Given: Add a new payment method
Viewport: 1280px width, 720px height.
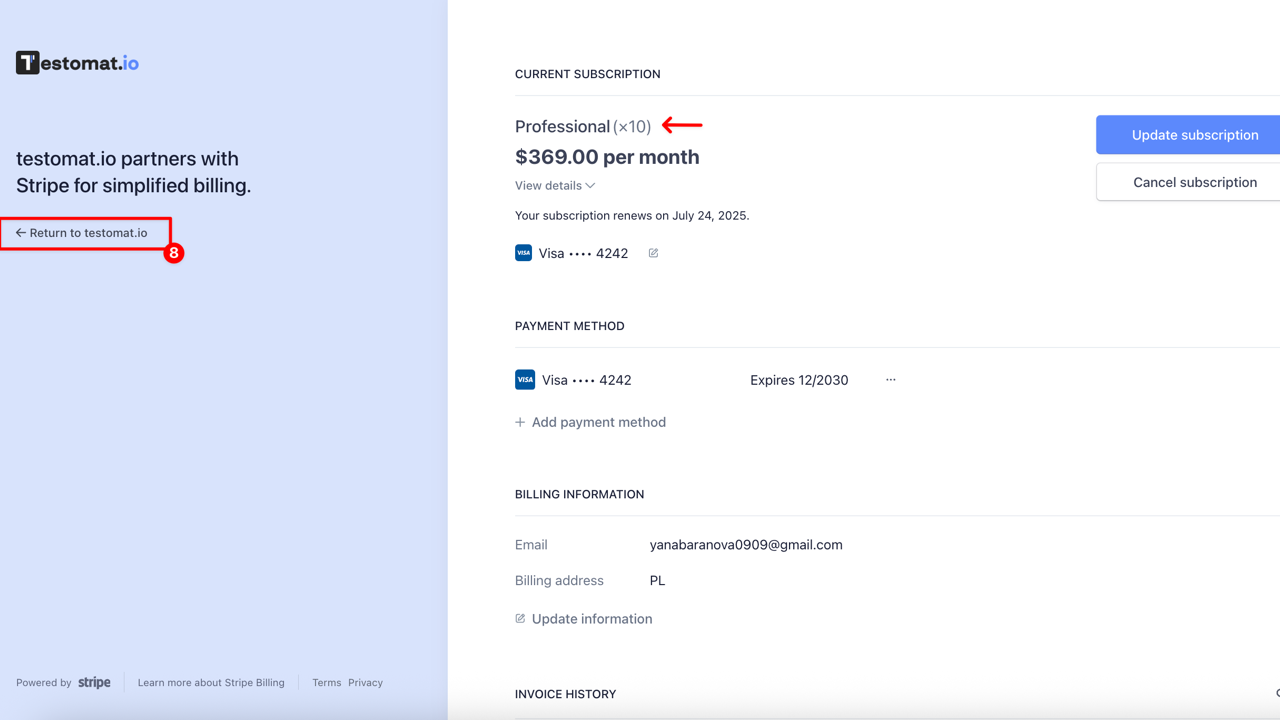Looking at the screenshot, I should click(x=599, y=422).
